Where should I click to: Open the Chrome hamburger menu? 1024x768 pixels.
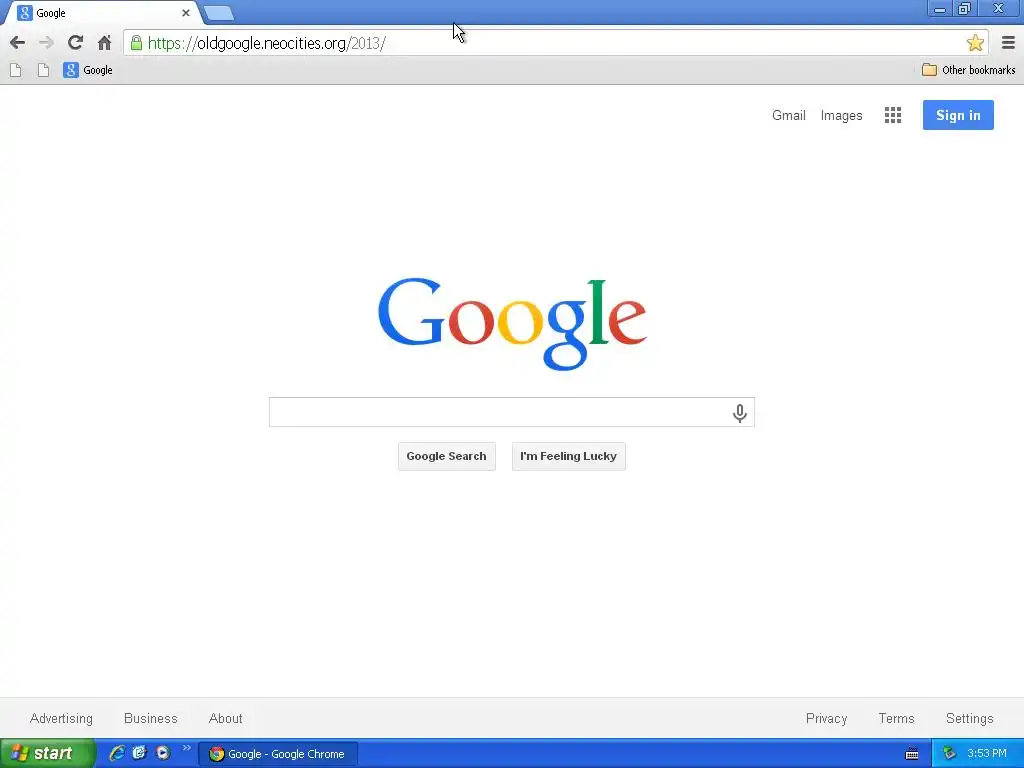click(x=1008, y=43)
